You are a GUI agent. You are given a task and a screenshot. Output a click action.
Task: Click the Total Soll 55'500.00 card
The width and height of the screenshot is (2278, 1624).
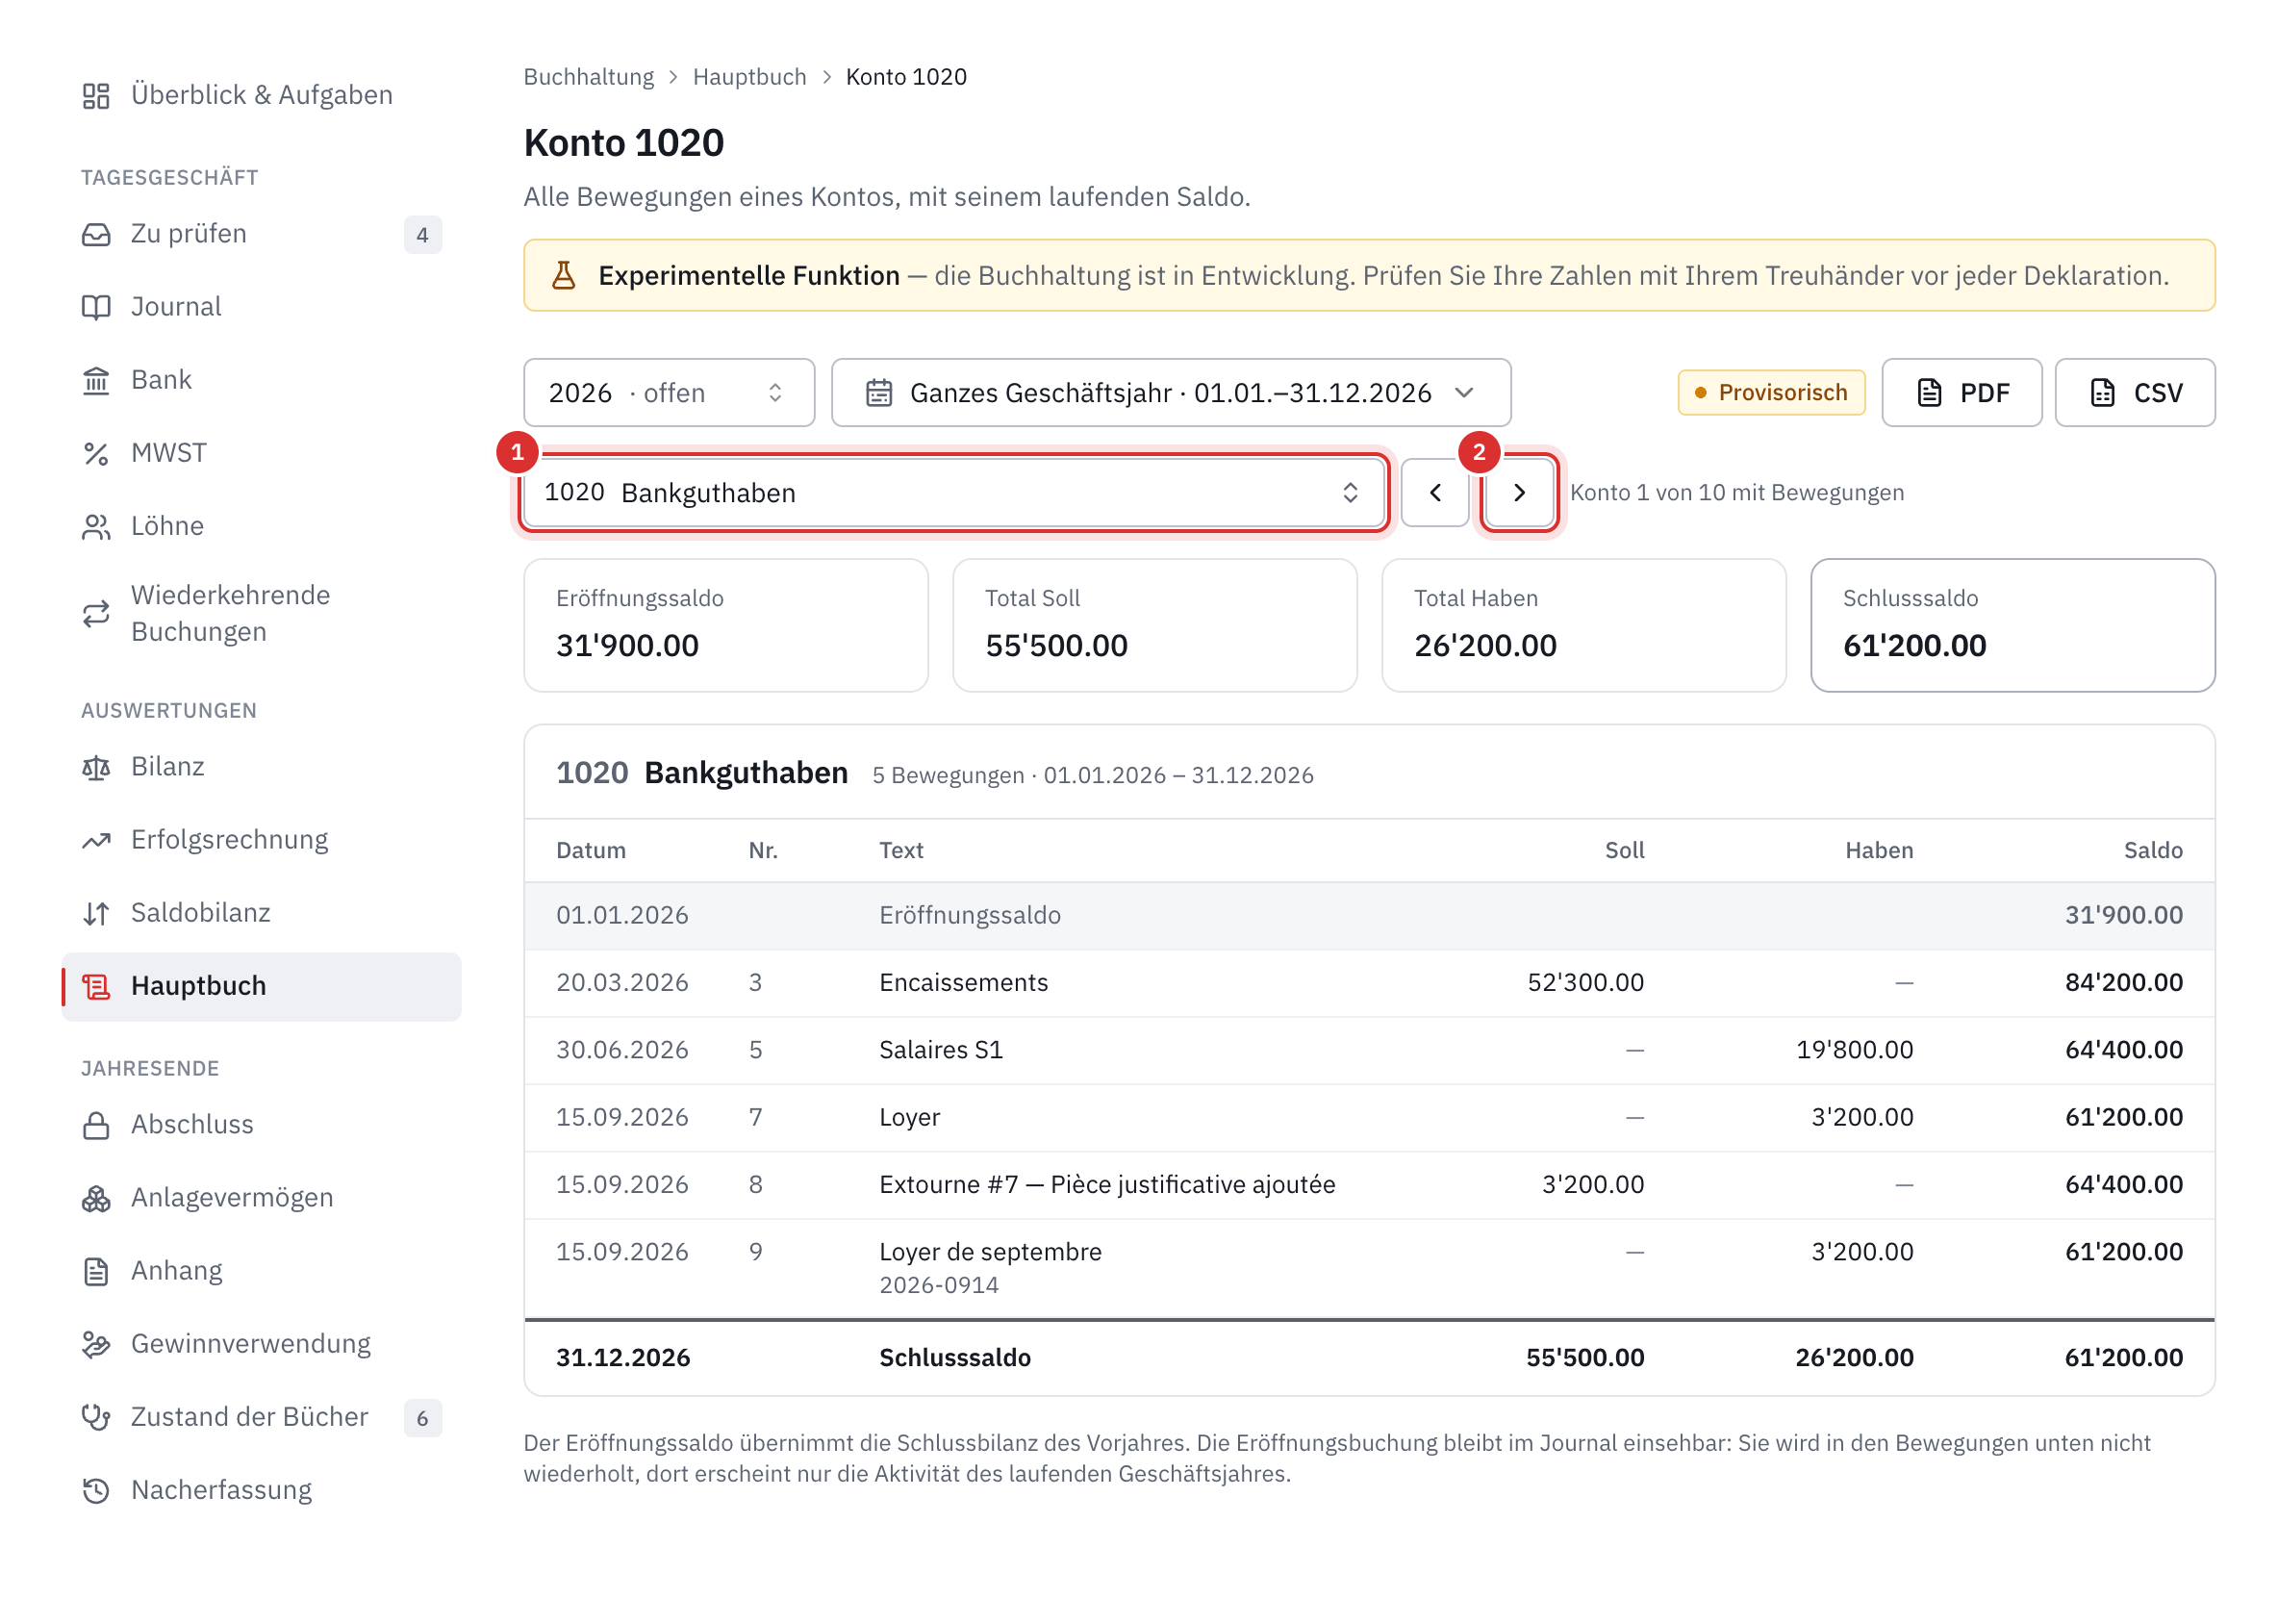click(1155, 625)
